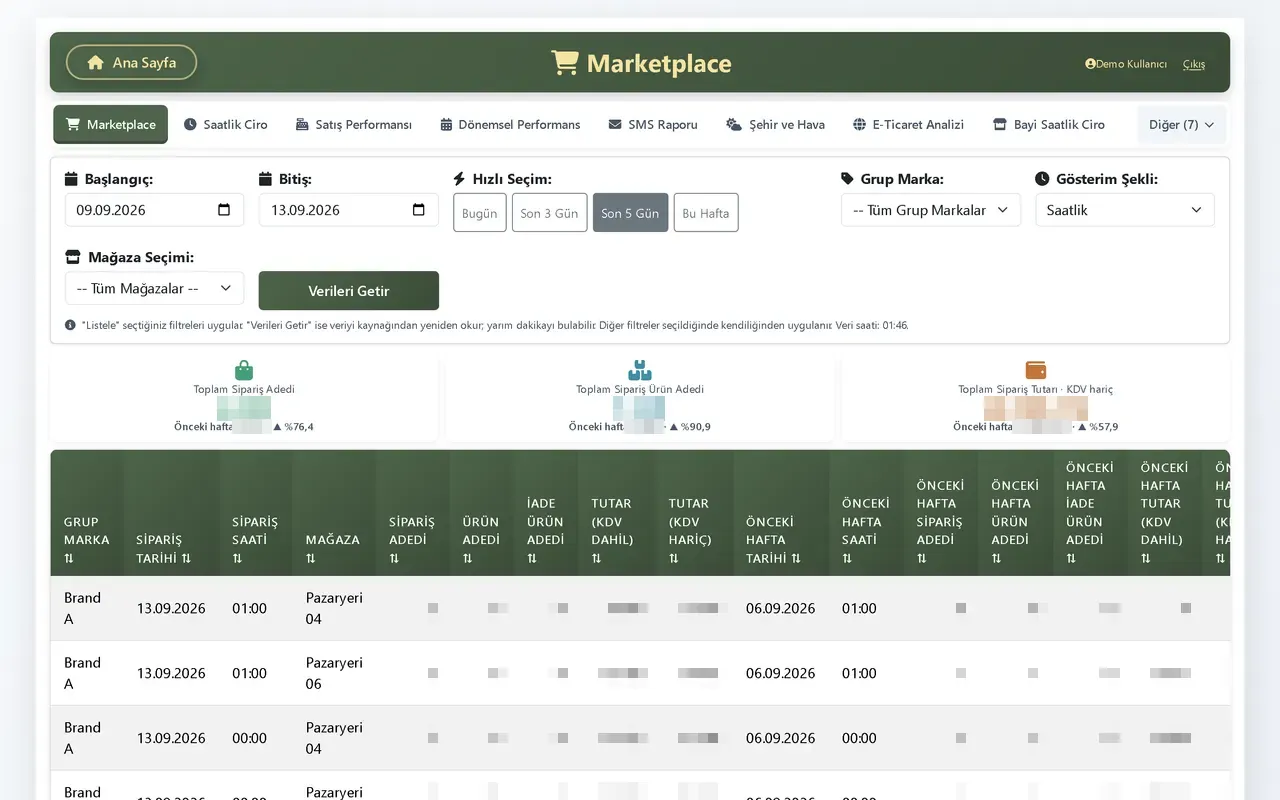Open the Bayi Saatlik Ciro tab

click(x=1049, y=125)
